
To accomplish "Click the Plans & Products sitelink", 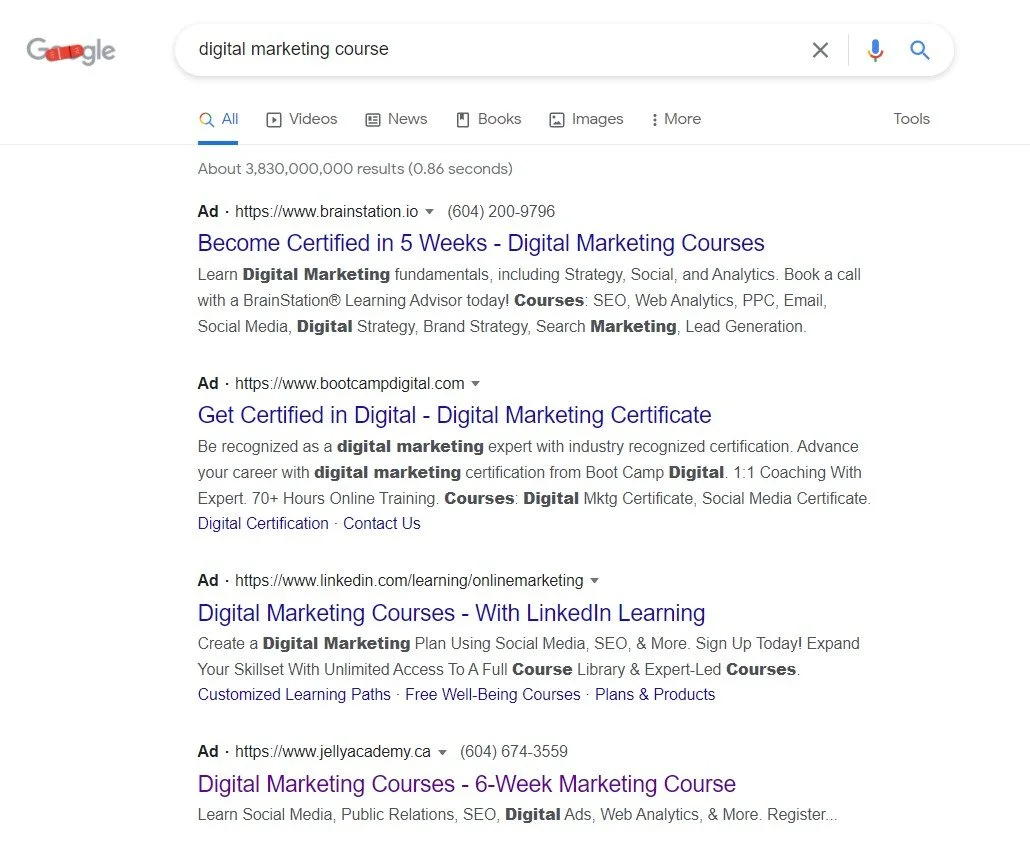I will pos(655,695).
